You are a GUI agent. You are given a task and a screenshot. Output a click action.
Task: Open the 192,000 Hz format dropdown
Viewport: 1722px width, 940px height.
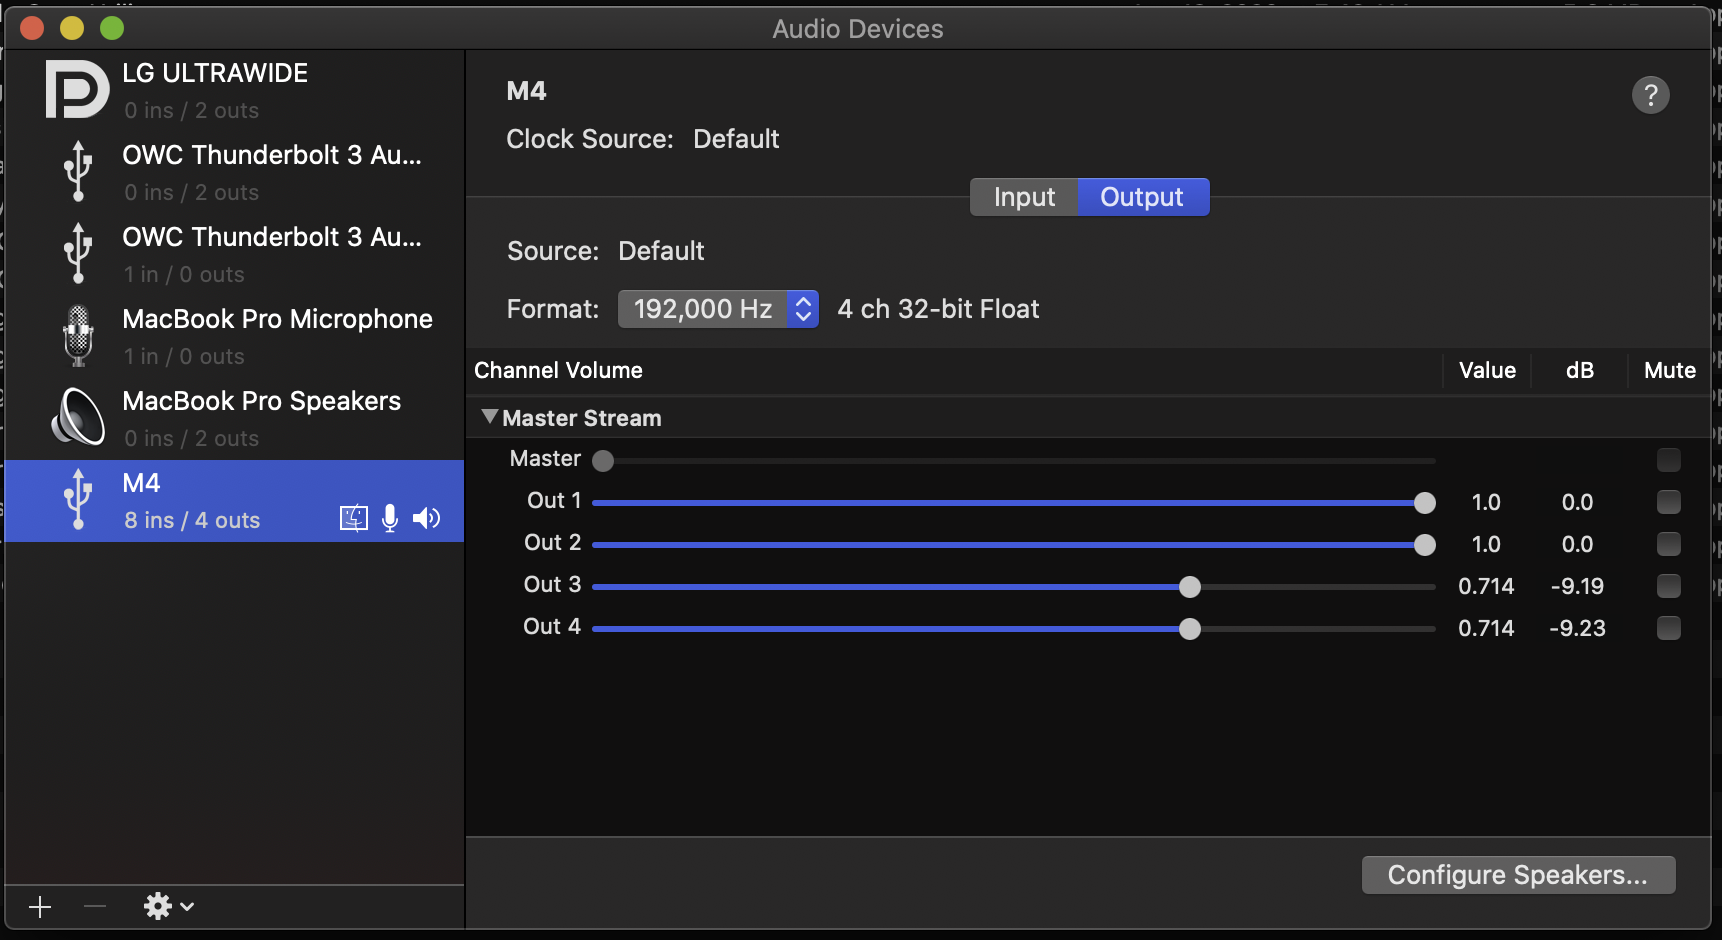point(718,309)
